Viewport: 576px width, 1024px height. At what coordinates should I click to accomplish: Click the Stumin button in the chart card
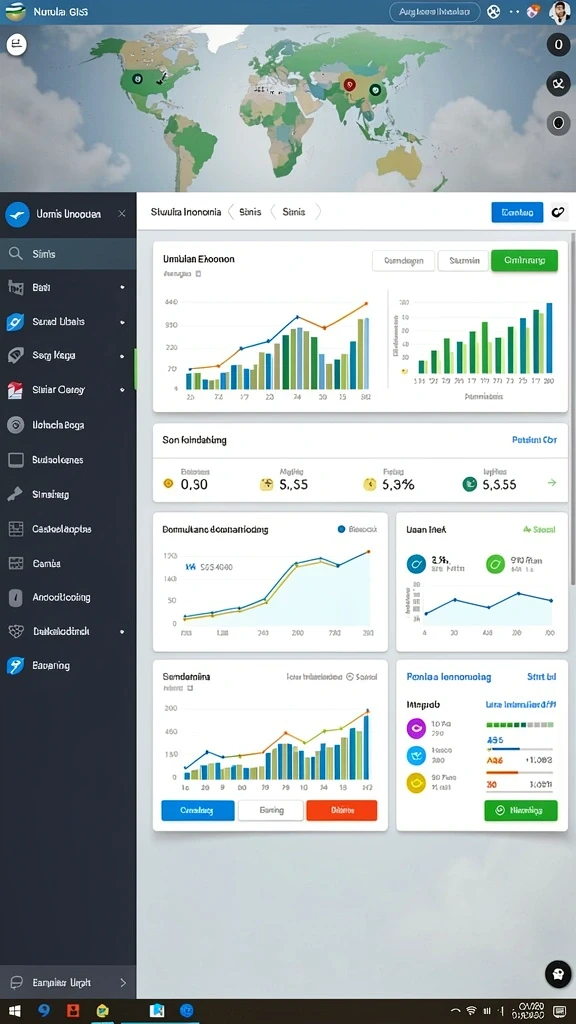tap(463, 260)
